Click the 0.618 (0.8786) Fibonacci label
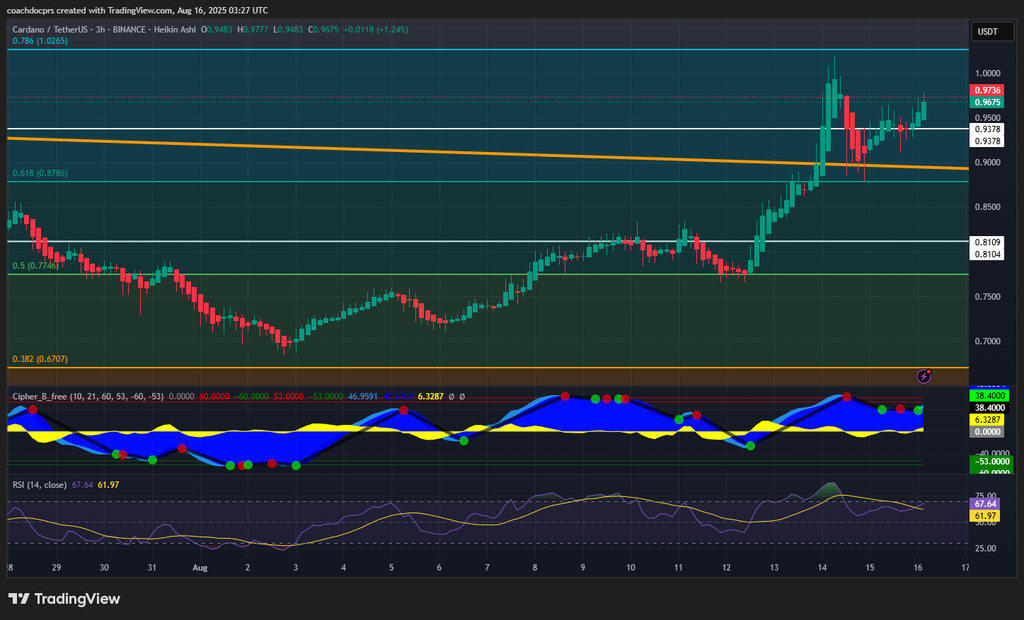This screenshot has width=1024, height=620. [x=39, y=173]
